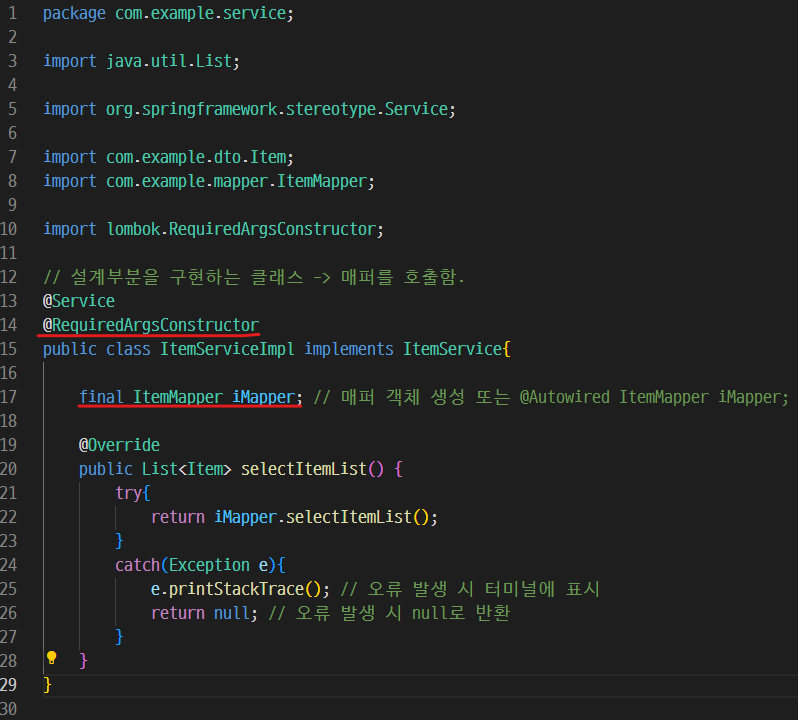Click the ItemService interface name on line 15
This screenshot has width=798, height=720.
click(x=453, y=349)
